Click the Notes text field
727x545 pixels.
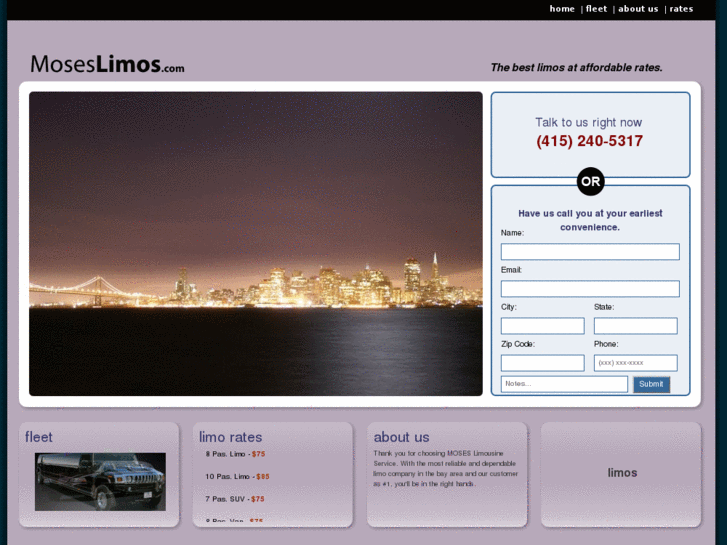coord(564,384)
